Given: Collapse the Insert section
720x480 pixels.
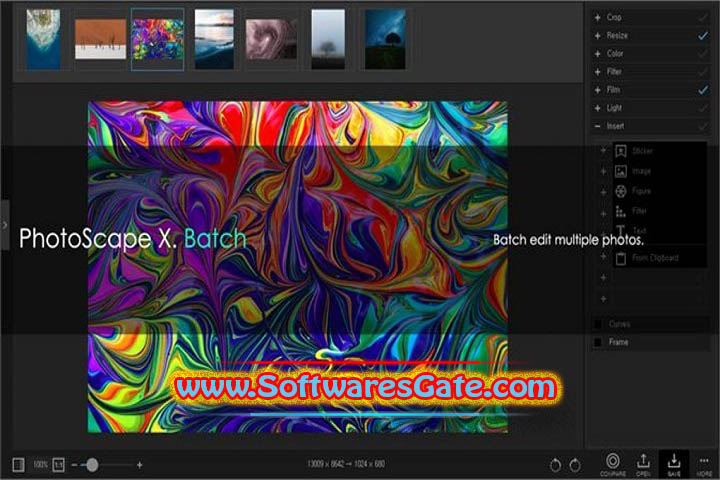Looking at the screenshot, I should (597, 126).
